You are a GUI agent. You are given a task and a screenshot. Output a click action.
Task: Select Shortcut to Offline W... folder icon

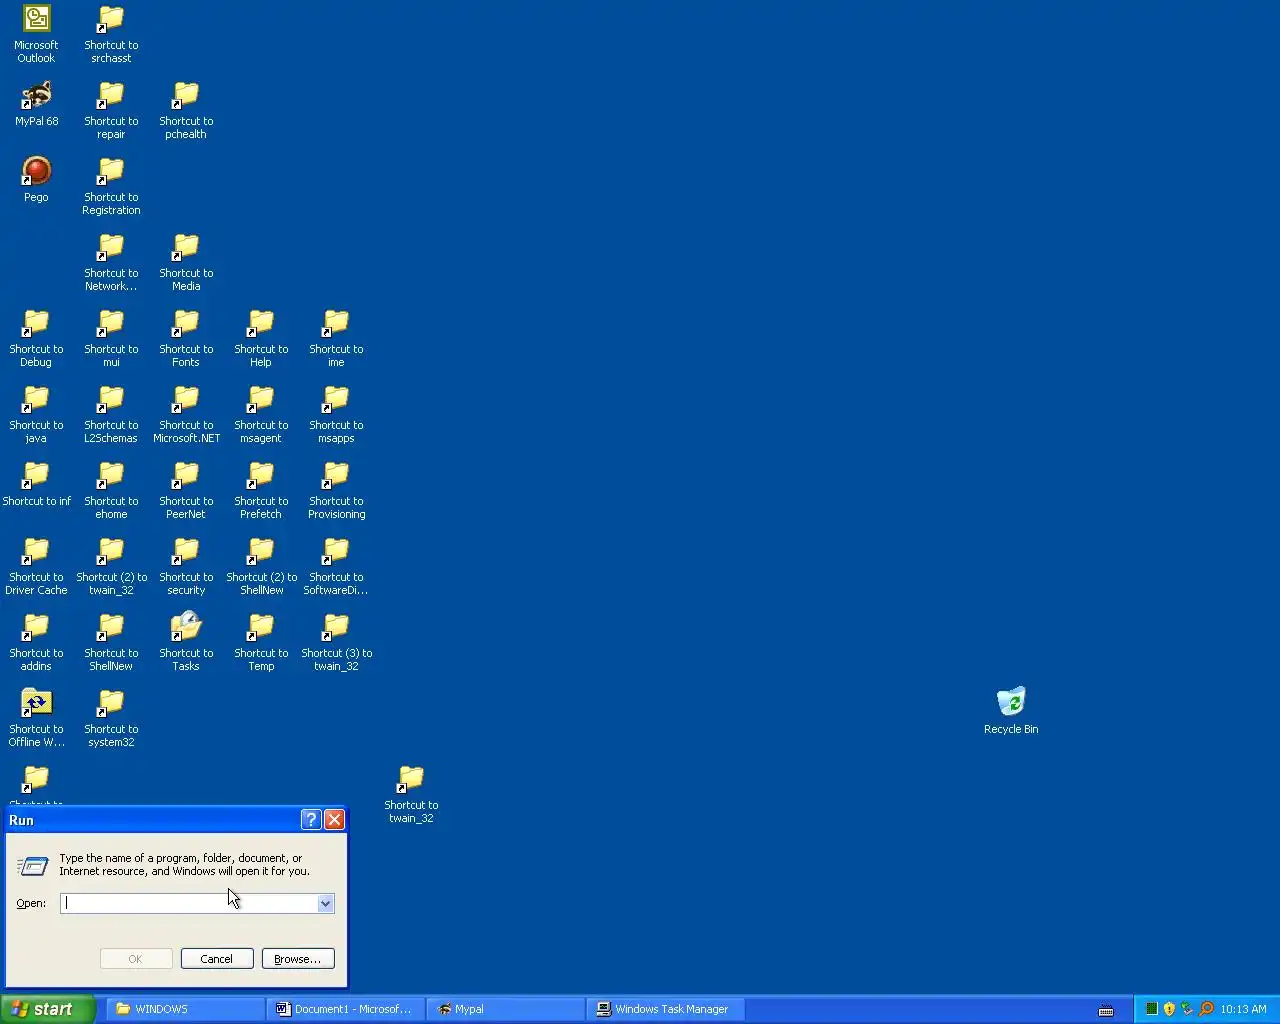pos(36,718)
